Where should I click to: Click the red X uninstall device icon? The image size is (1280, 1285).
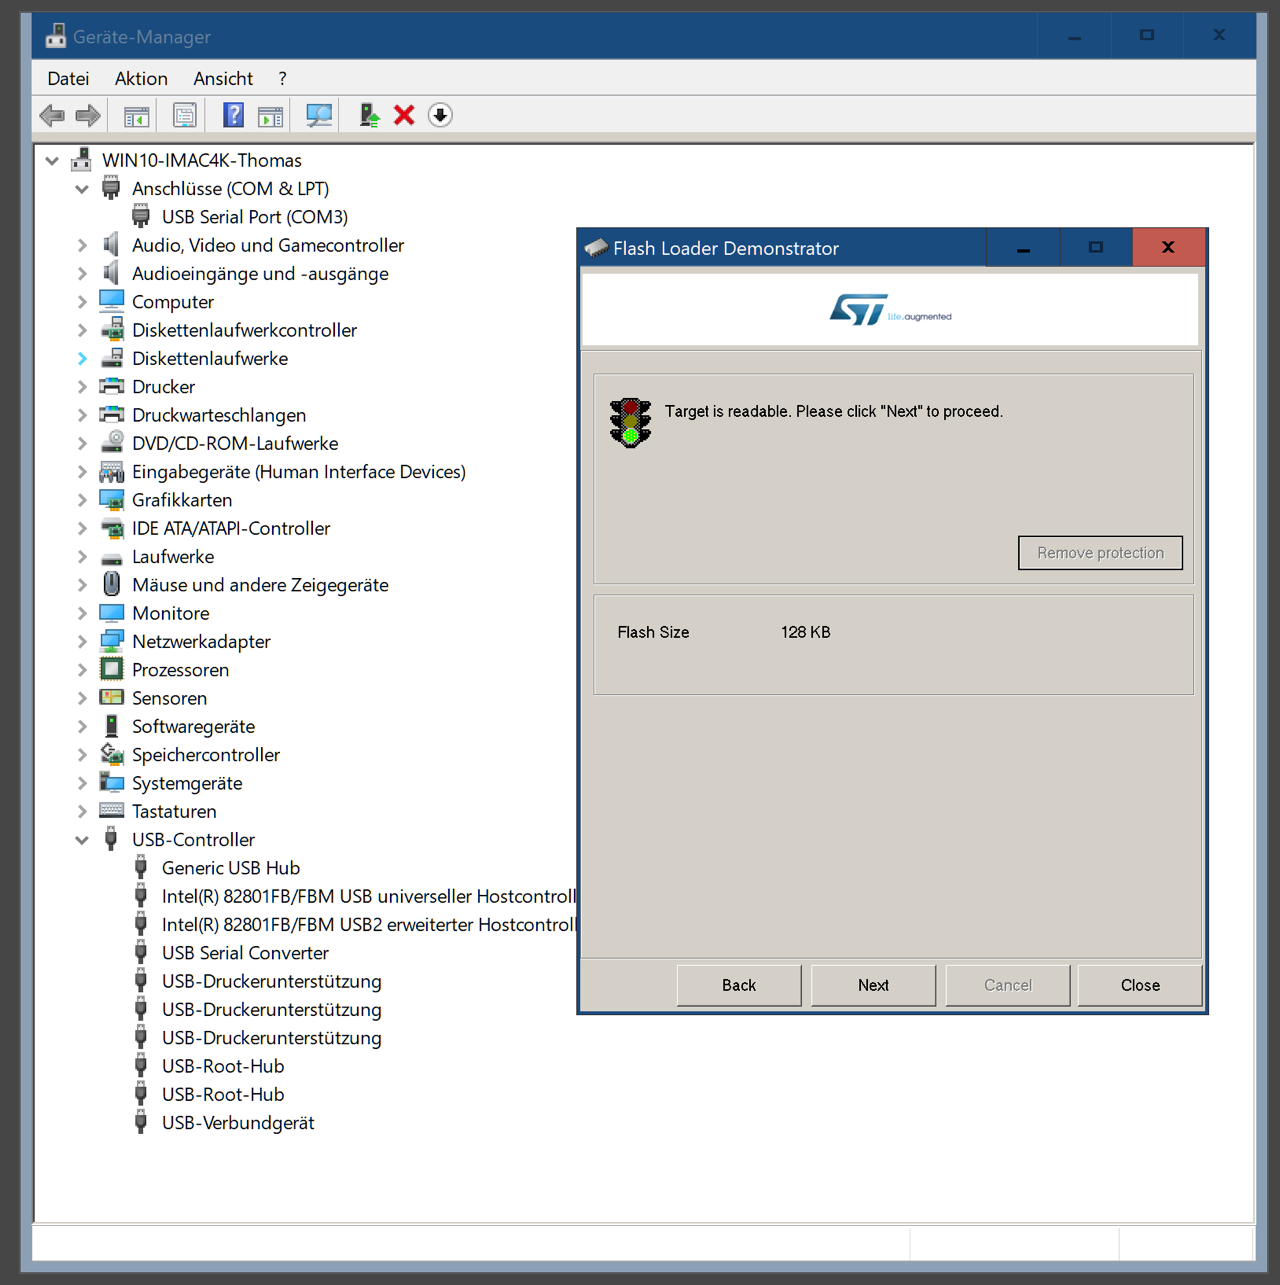click(404, 115)
